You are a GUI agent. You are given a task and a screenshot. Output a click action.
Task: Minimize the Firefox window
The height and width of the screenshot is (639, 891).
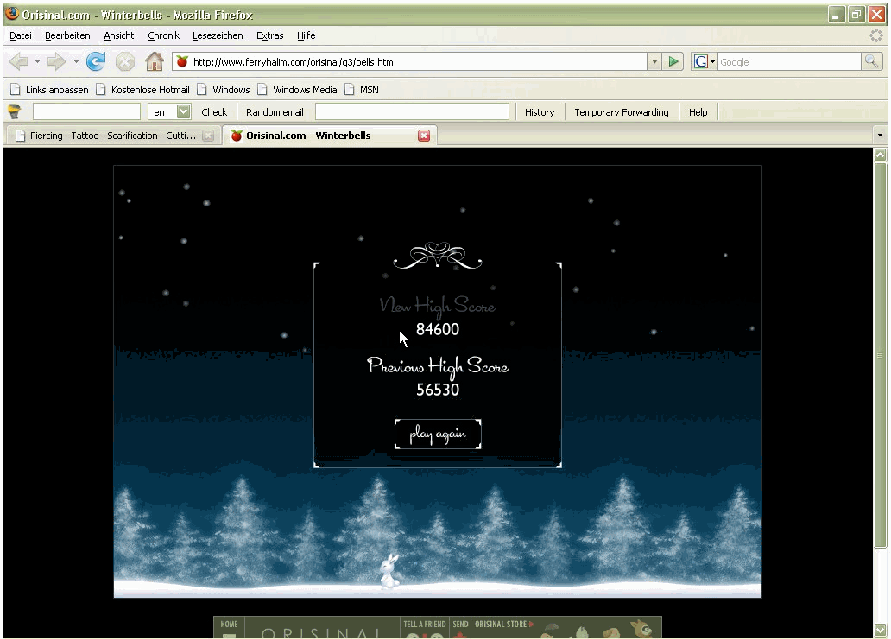835,15
